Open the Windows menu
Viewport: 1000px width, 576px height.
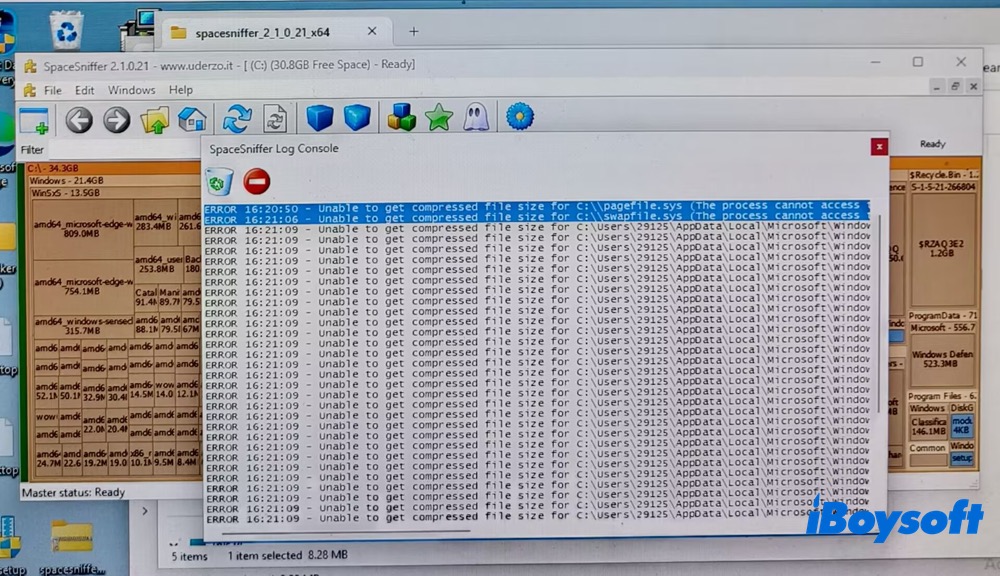(x=131, y=90)
